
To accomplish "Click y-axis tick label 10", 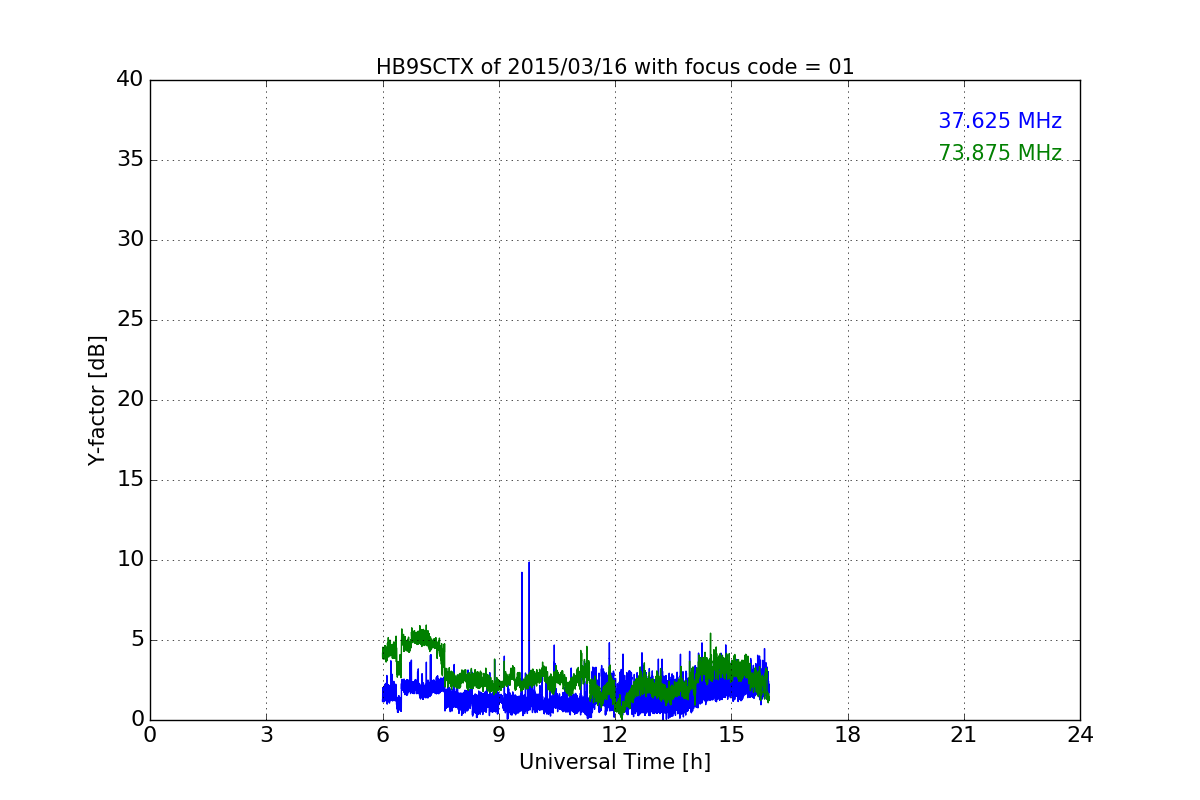I will click(129, 560).
